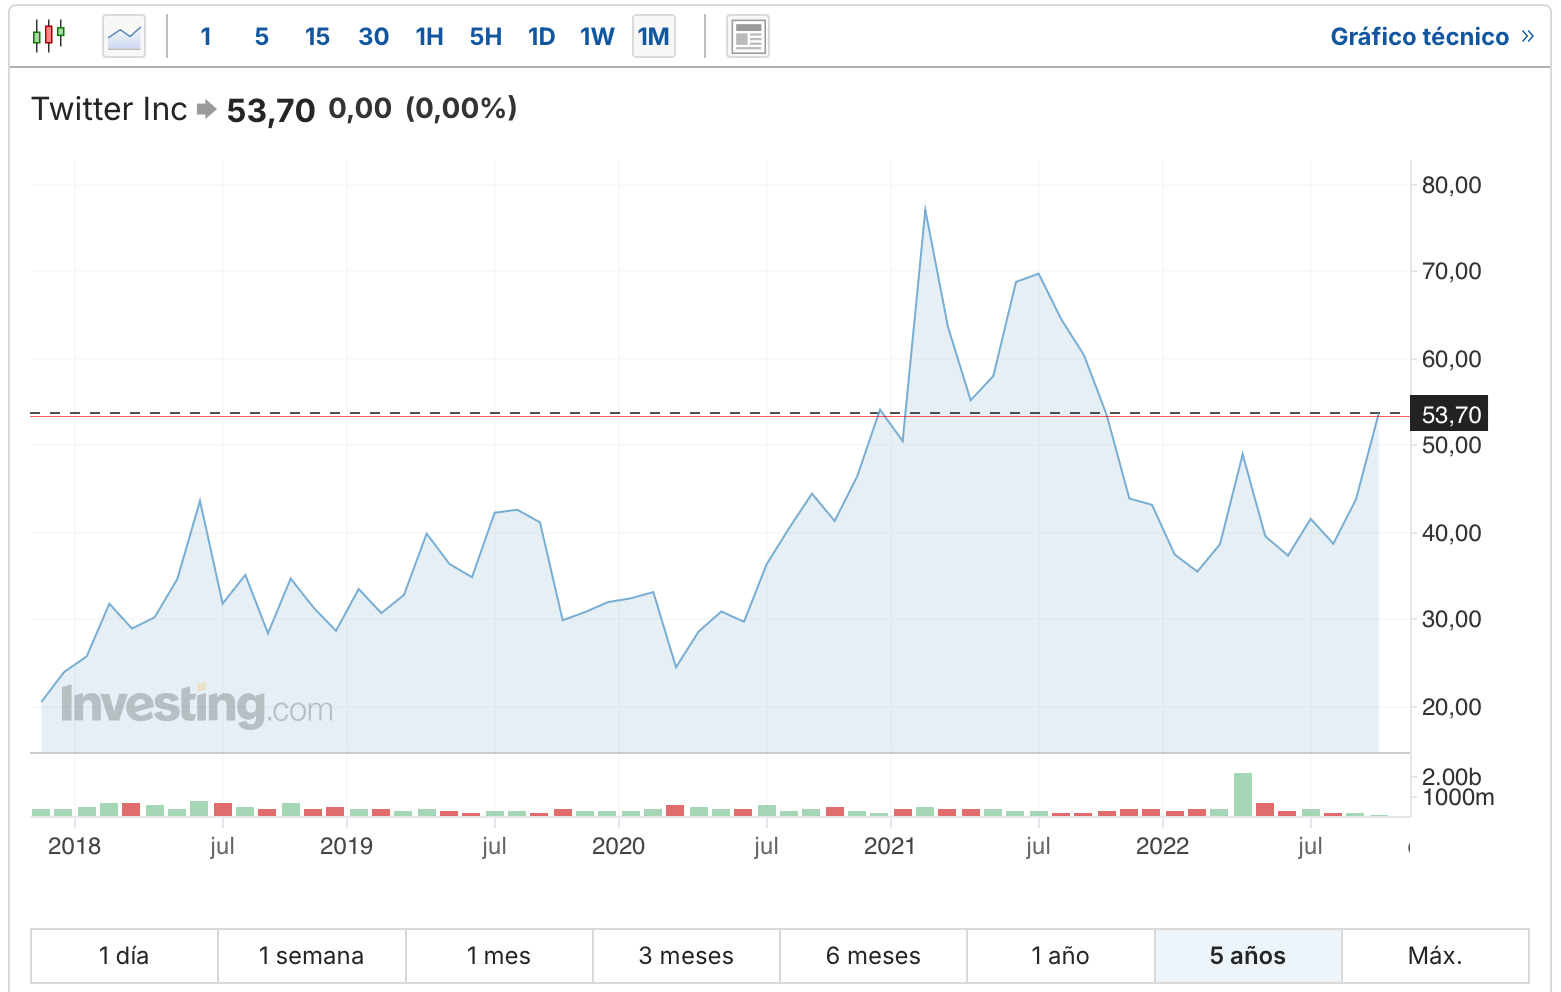Screen dimensions: 1561x992
Task: Switch to candlestick chart type
Action: click(x=48, y=36)
